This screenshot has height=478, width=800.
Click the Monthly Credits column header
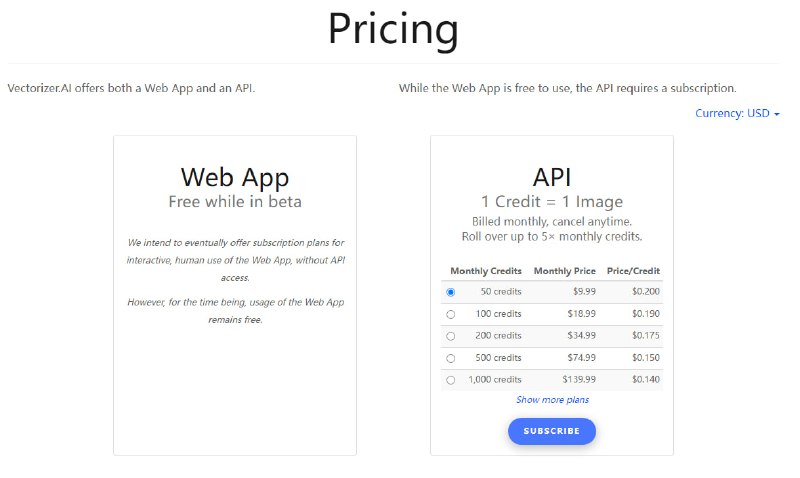click(485, 271)
